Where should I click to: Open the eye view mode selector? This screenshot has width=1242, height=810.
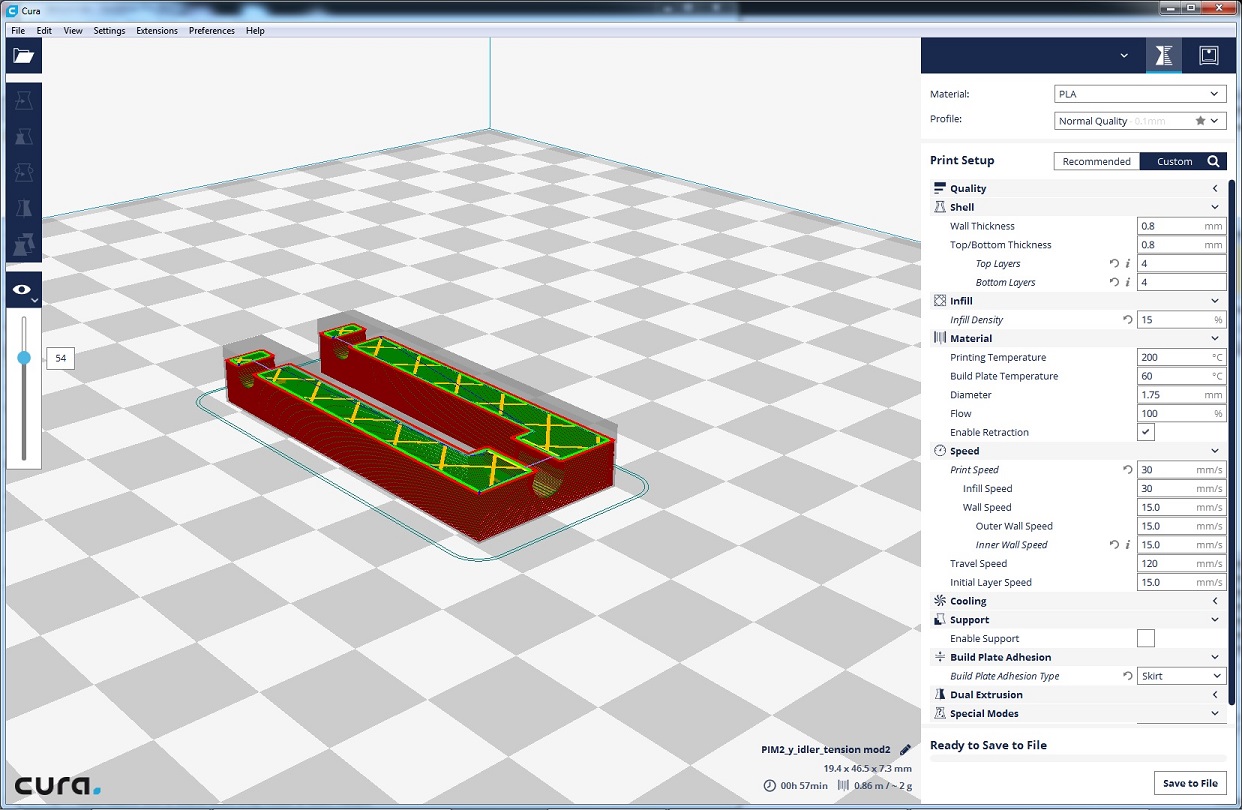pyautogui.click(x=24, y=289)
